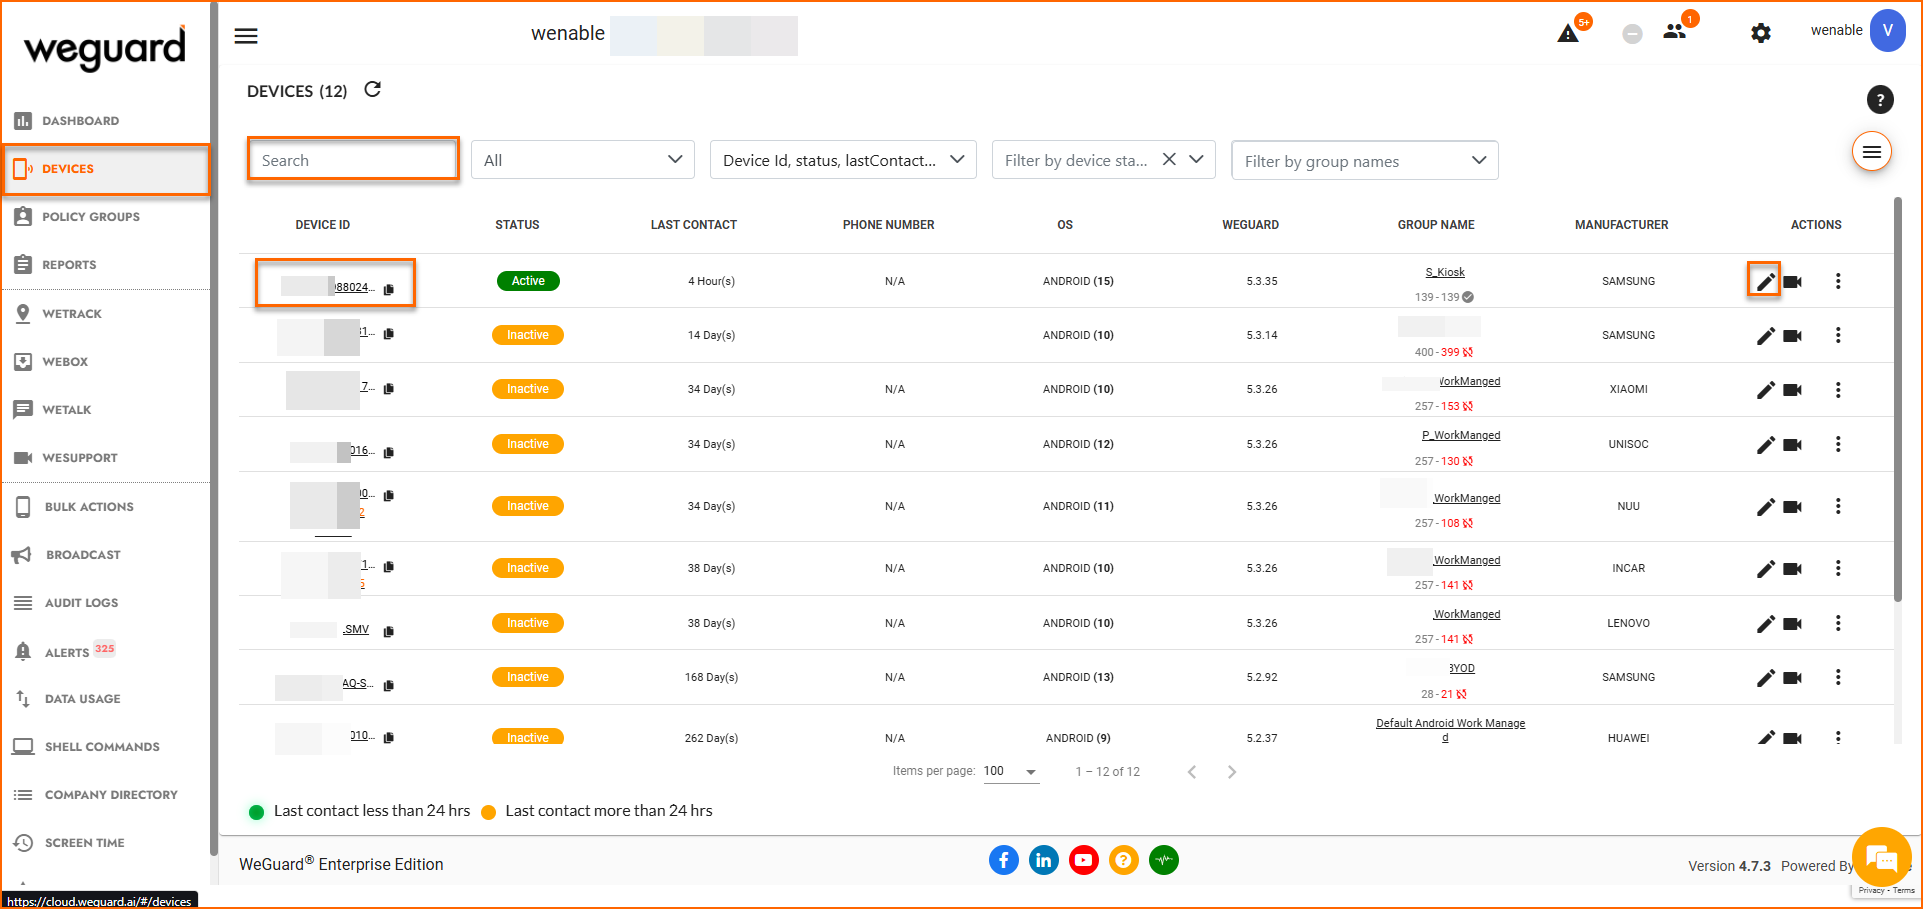Open more actions for S_Kiosk device row
The width and height of the screenshot is (1923, 909).
click(1838, 281)
